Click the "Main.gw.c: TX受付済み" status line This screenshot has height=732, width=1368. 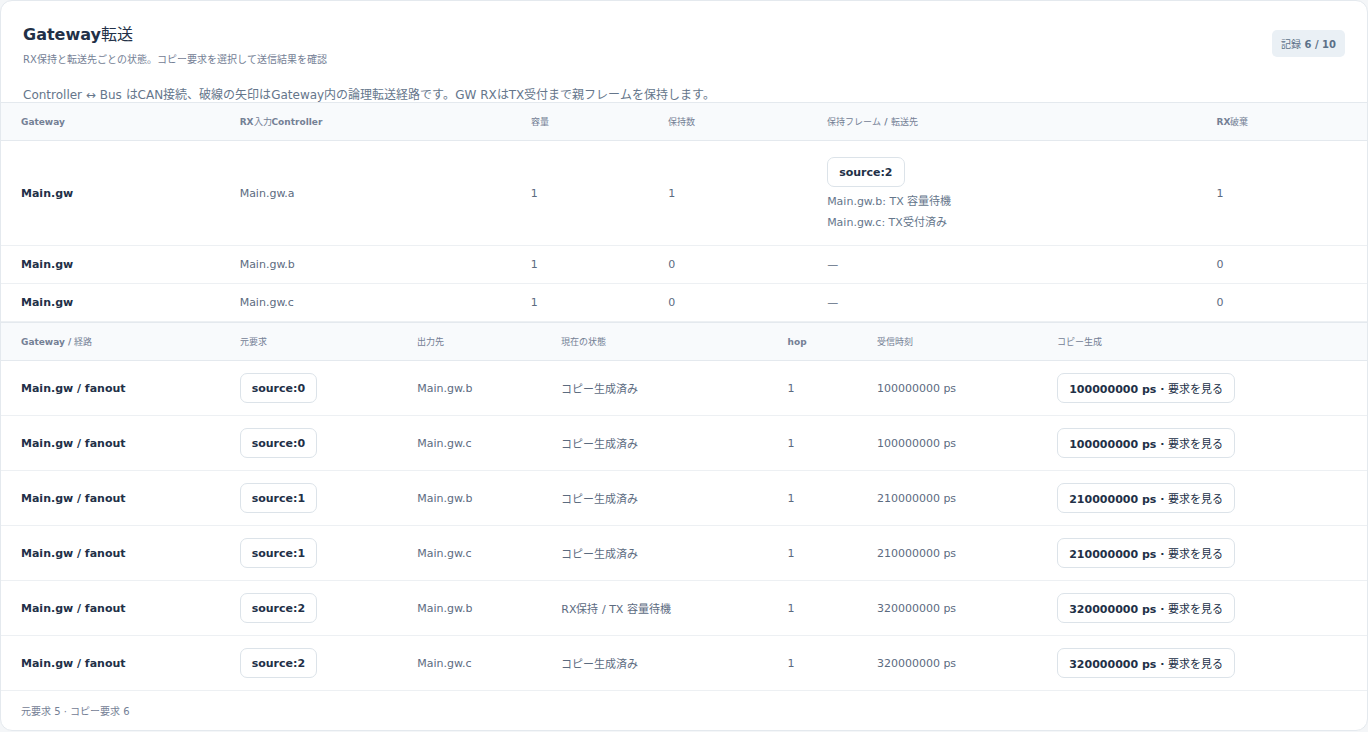tap(887, 222)
